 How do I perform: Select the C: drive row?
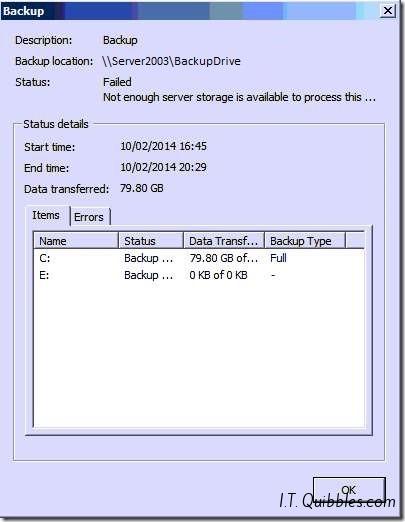(x=199, y=258)
